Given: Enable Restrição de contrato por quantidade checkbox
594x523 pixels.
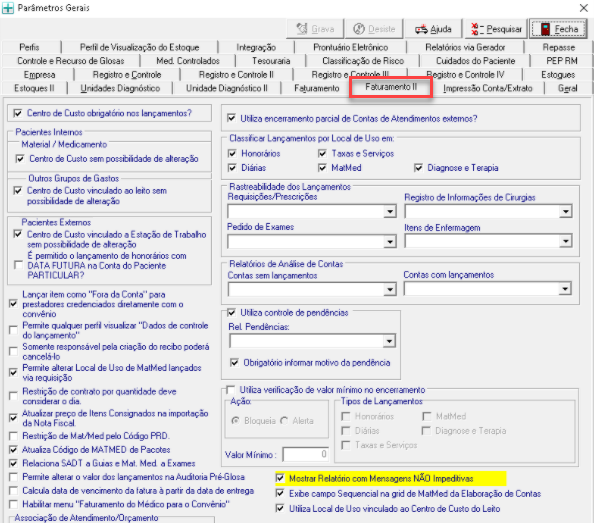Looking at the screenshot, I should click(x=13, y=396).
